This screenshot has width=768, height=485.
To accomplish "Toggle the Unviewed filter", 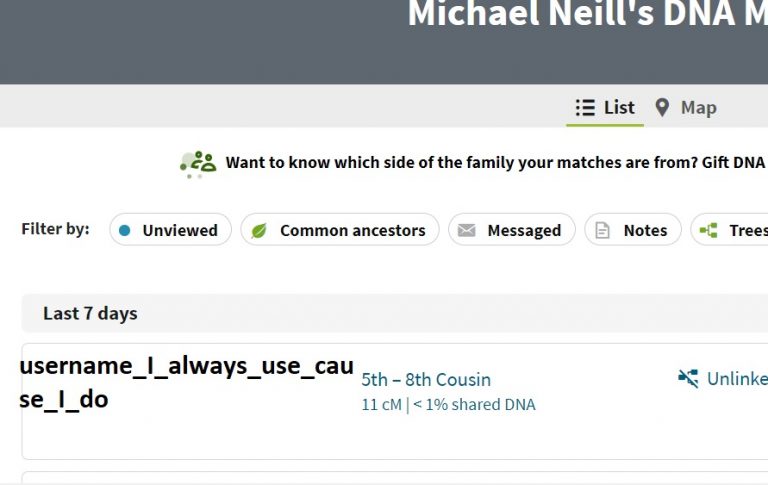I will click(171, 230).
